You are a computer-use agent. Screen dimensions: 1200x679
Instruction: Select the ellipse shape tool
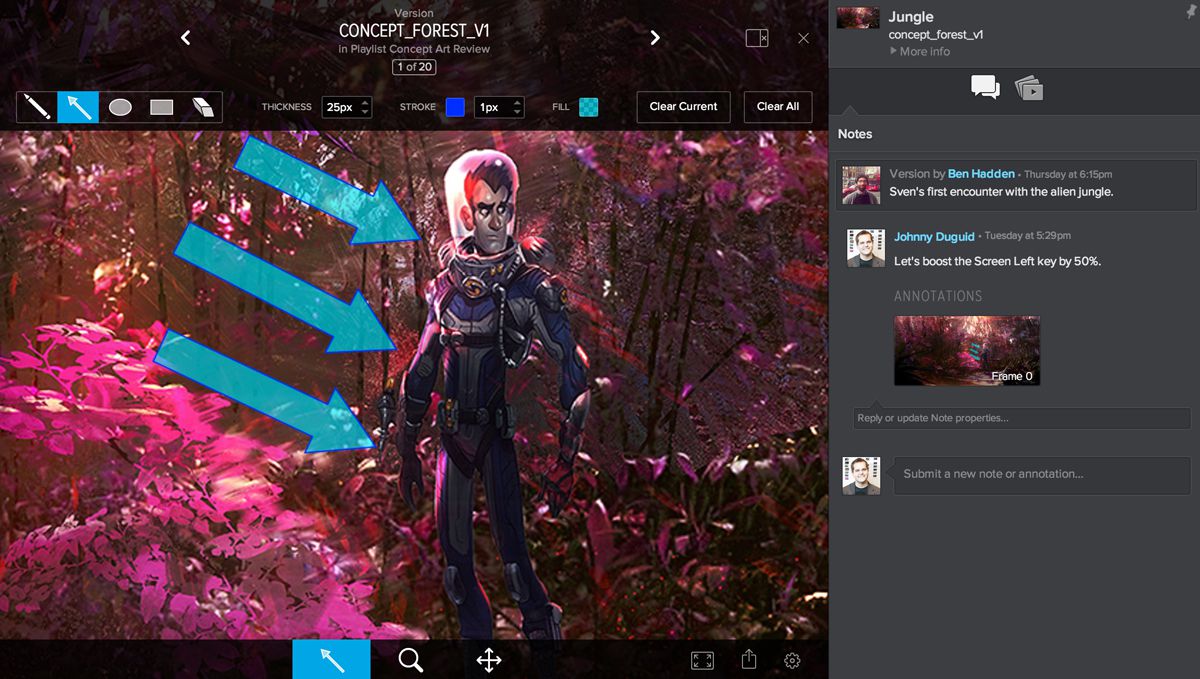pyautogui.click(x=120, y=107)
